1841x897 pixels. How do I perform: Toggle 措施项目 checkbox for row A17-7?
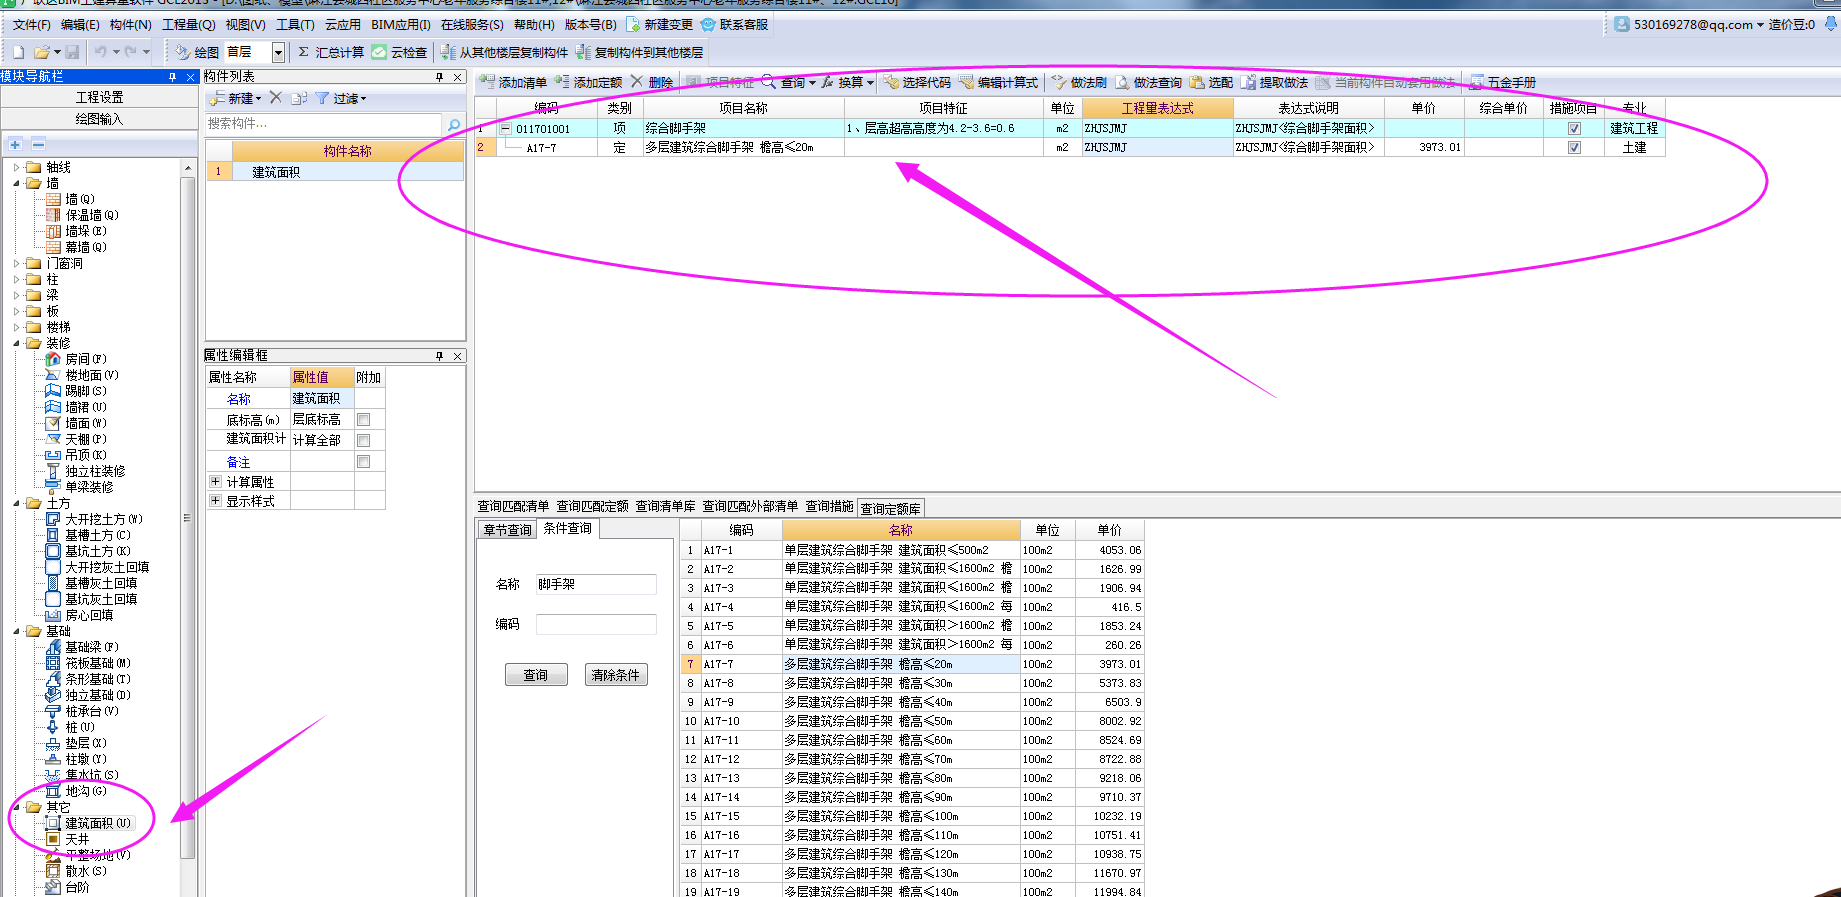pos(1574,147)
